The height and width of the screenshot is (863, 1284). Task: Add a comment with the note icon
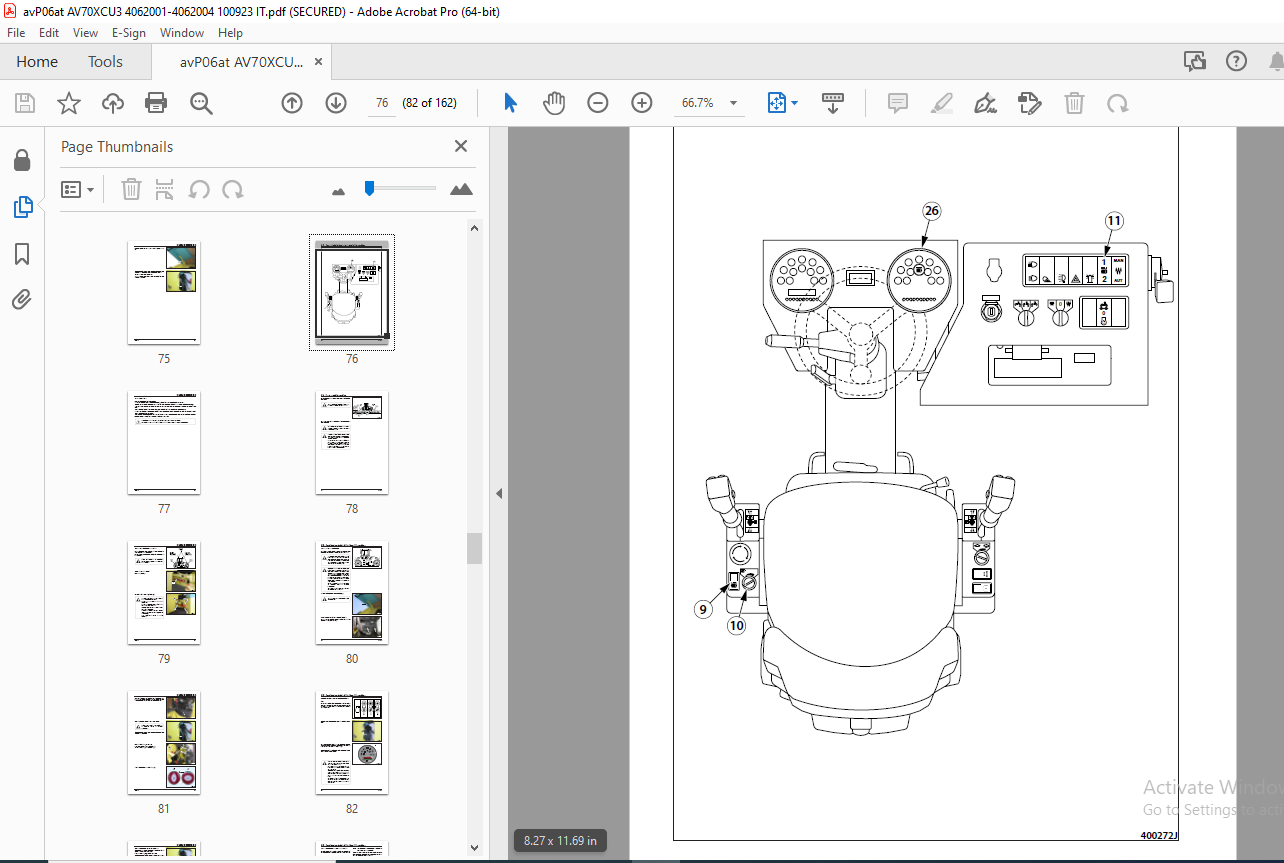click(898, 103)
